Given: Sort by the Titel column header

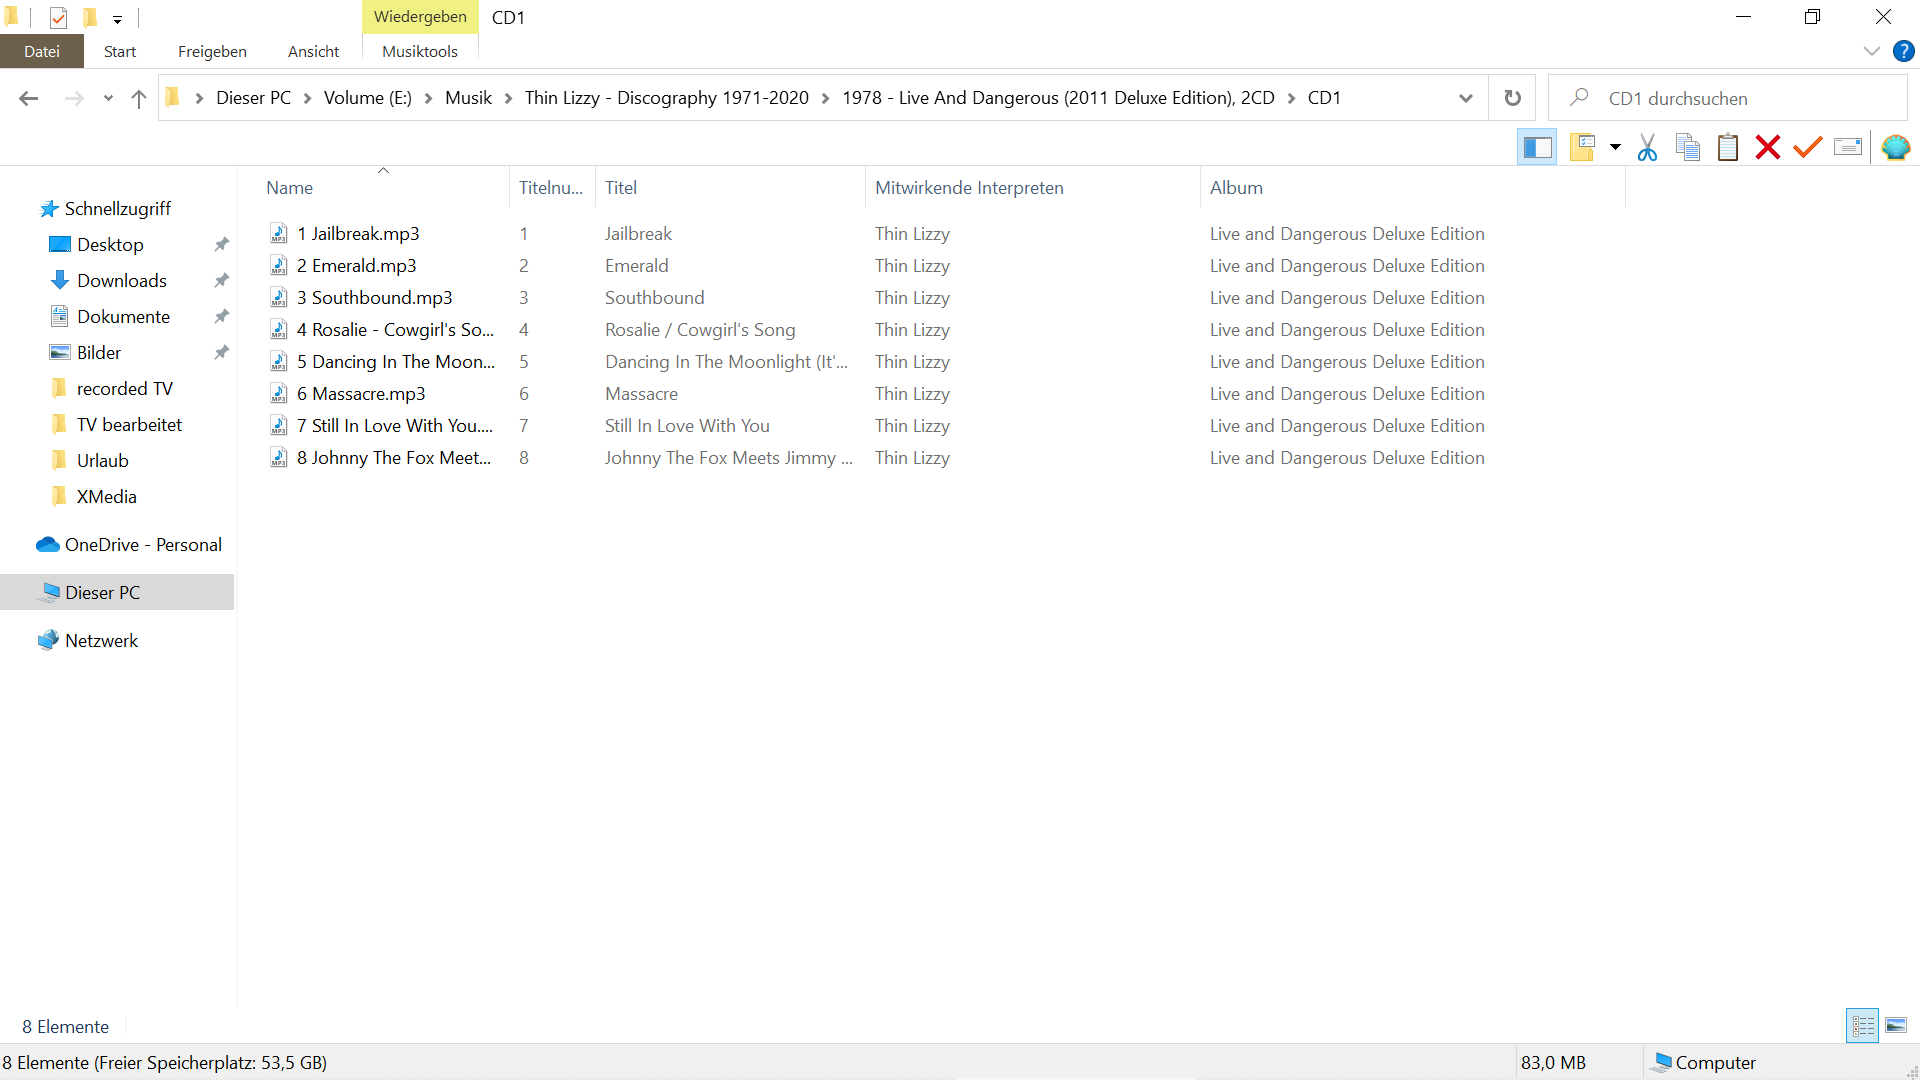Looking at the screenshot, I should [730, 188].
